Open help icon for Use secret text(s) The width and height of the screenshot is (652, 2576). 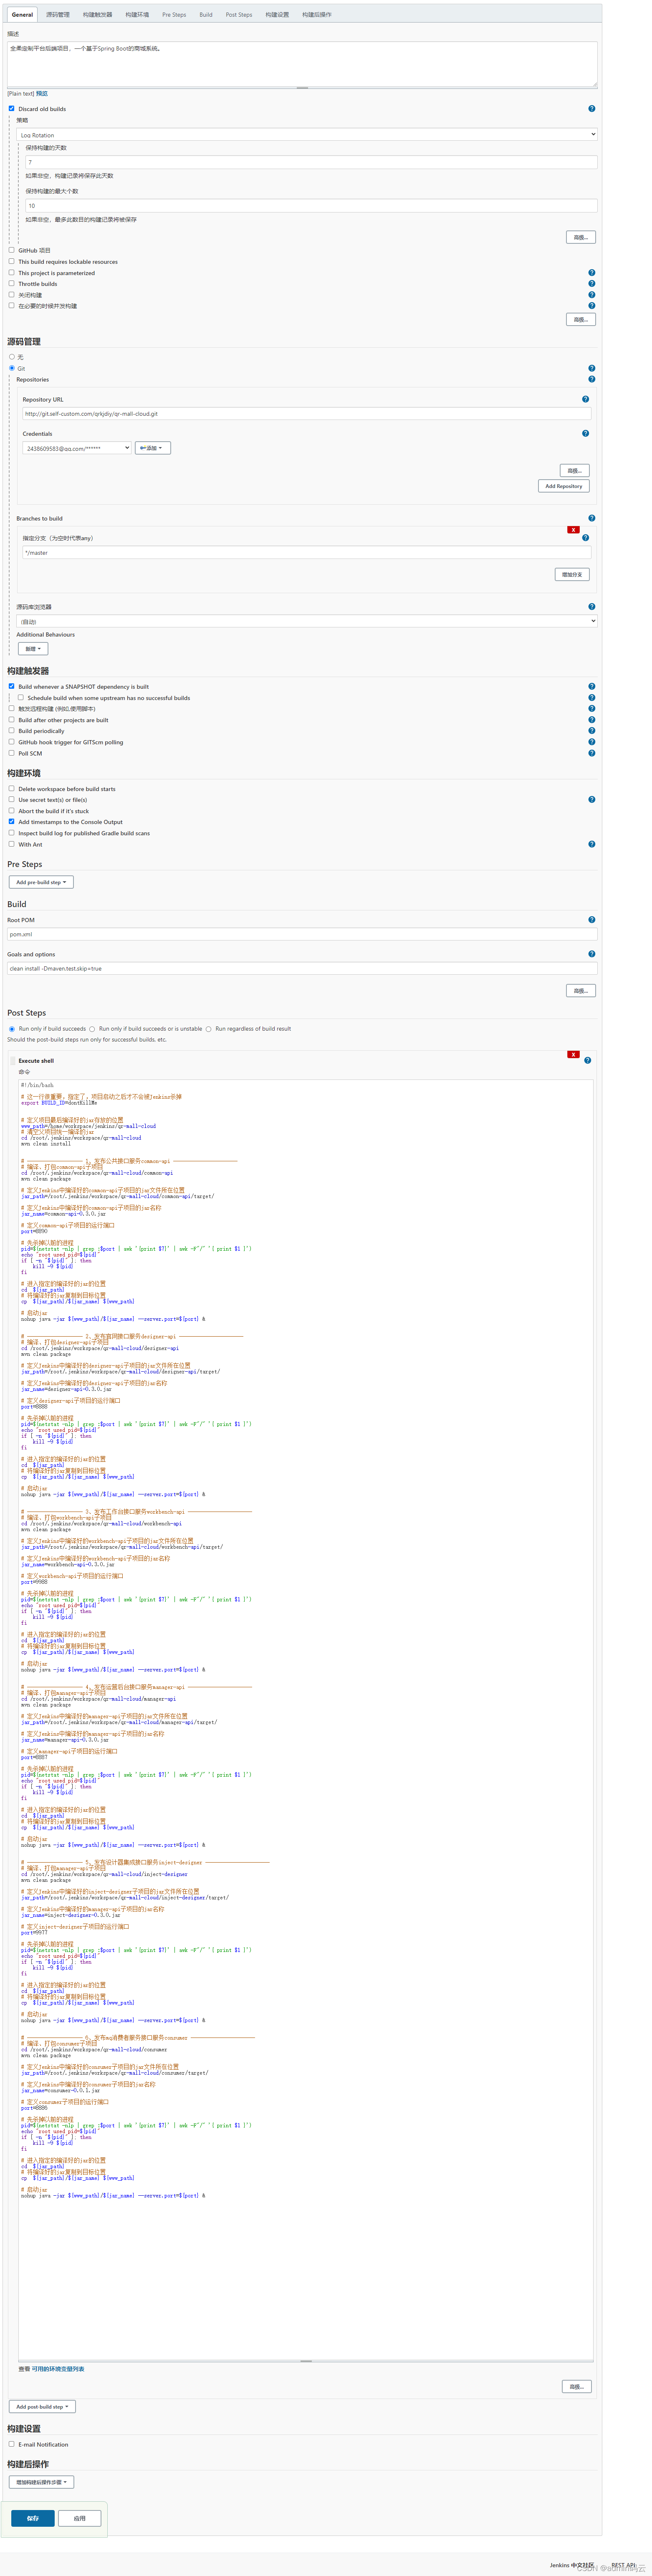coord(591,800)
